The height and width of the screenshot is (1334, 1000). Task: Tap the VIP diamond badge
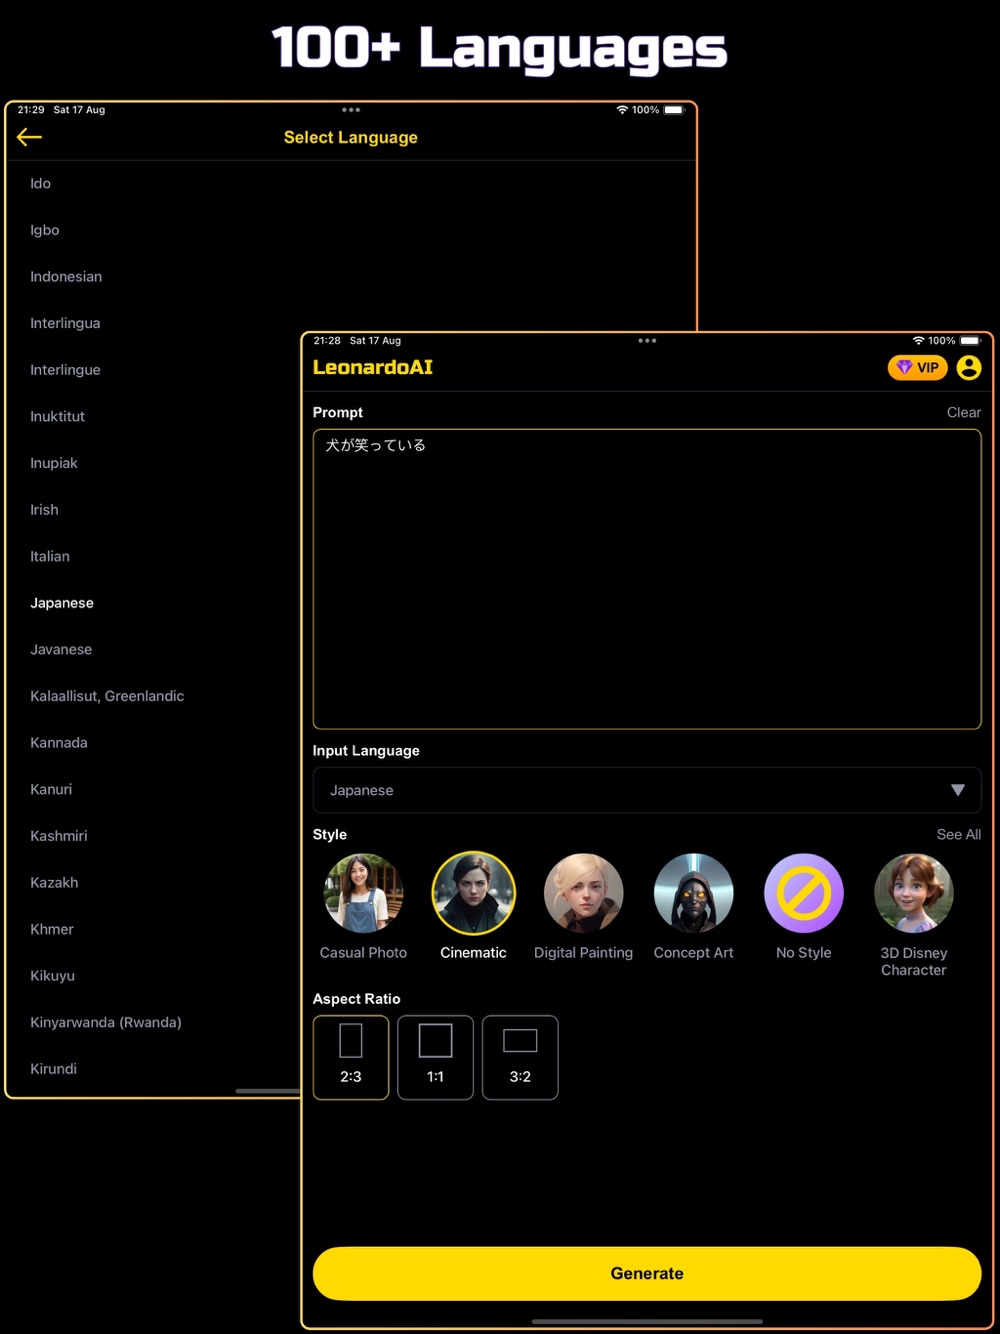(917, 368)
